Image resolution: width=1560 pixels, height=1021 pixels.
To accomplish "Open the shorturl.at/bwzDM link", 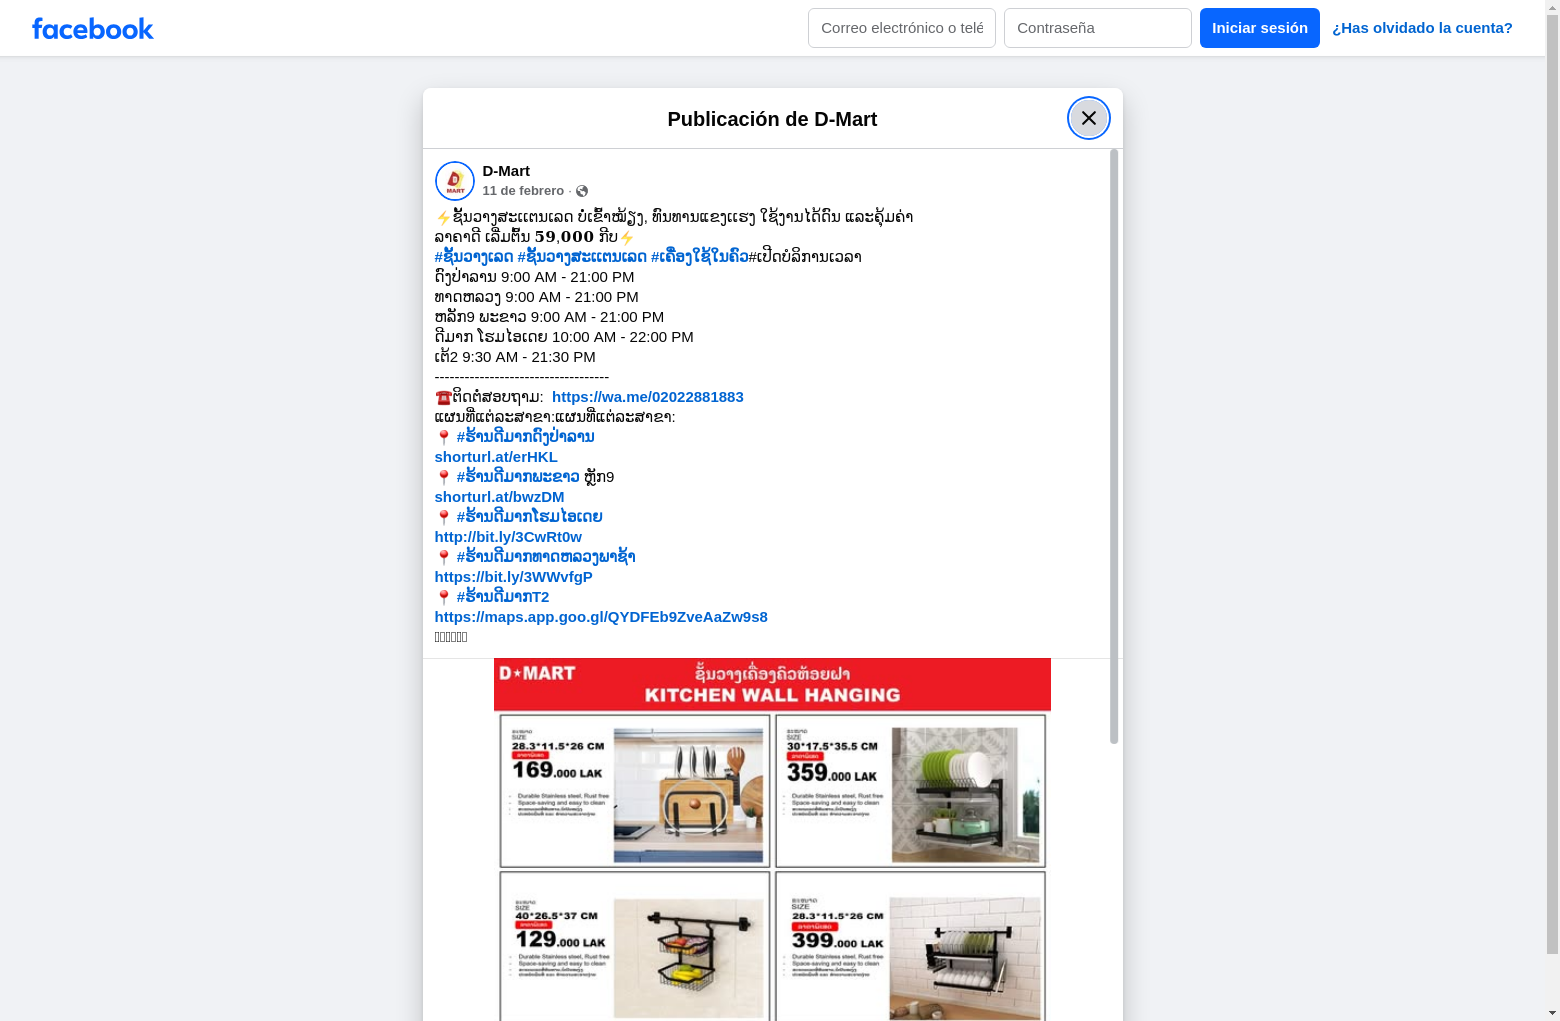I will click(x=500, y=497).
